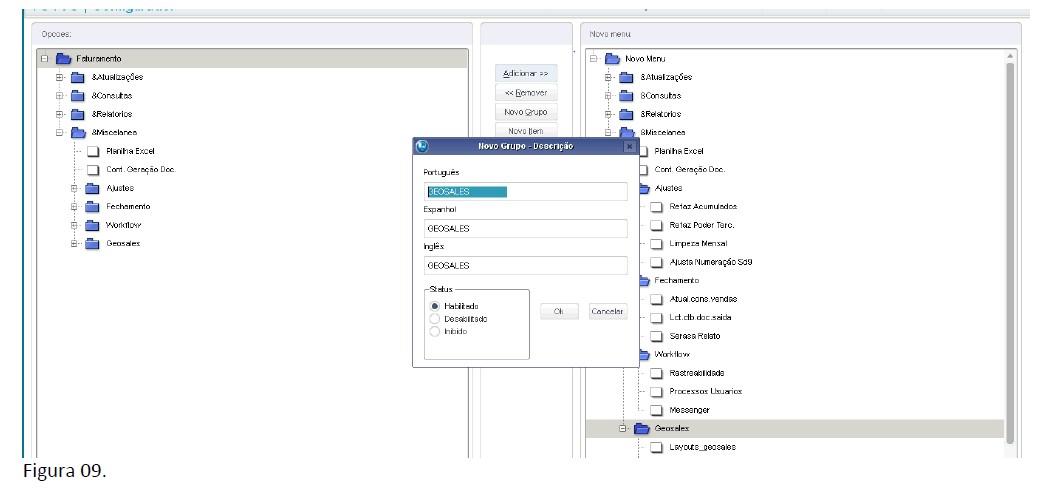Image resolution: width=1048 pixels, height=503 pixels.
Task: Click Cancelar in the Novo Grupo dialog
Action: (608, 311)
